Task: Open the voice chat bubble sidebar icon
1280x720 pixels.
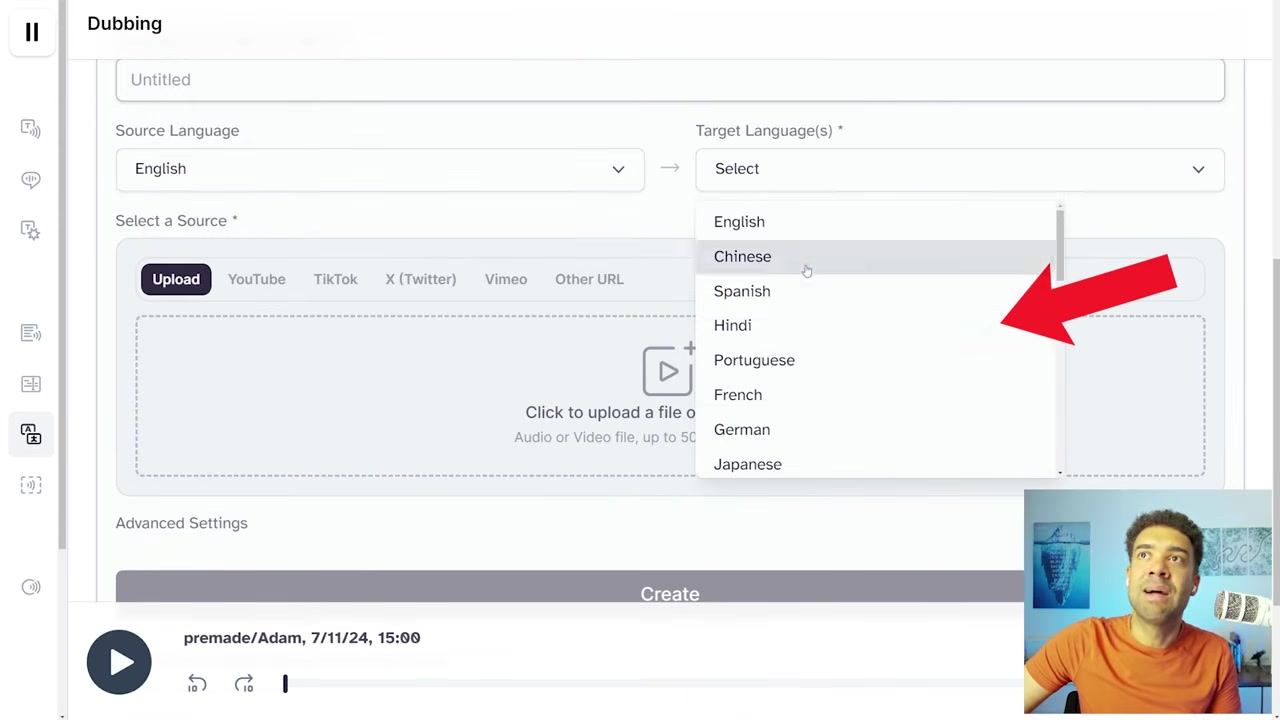Action: 31,180
